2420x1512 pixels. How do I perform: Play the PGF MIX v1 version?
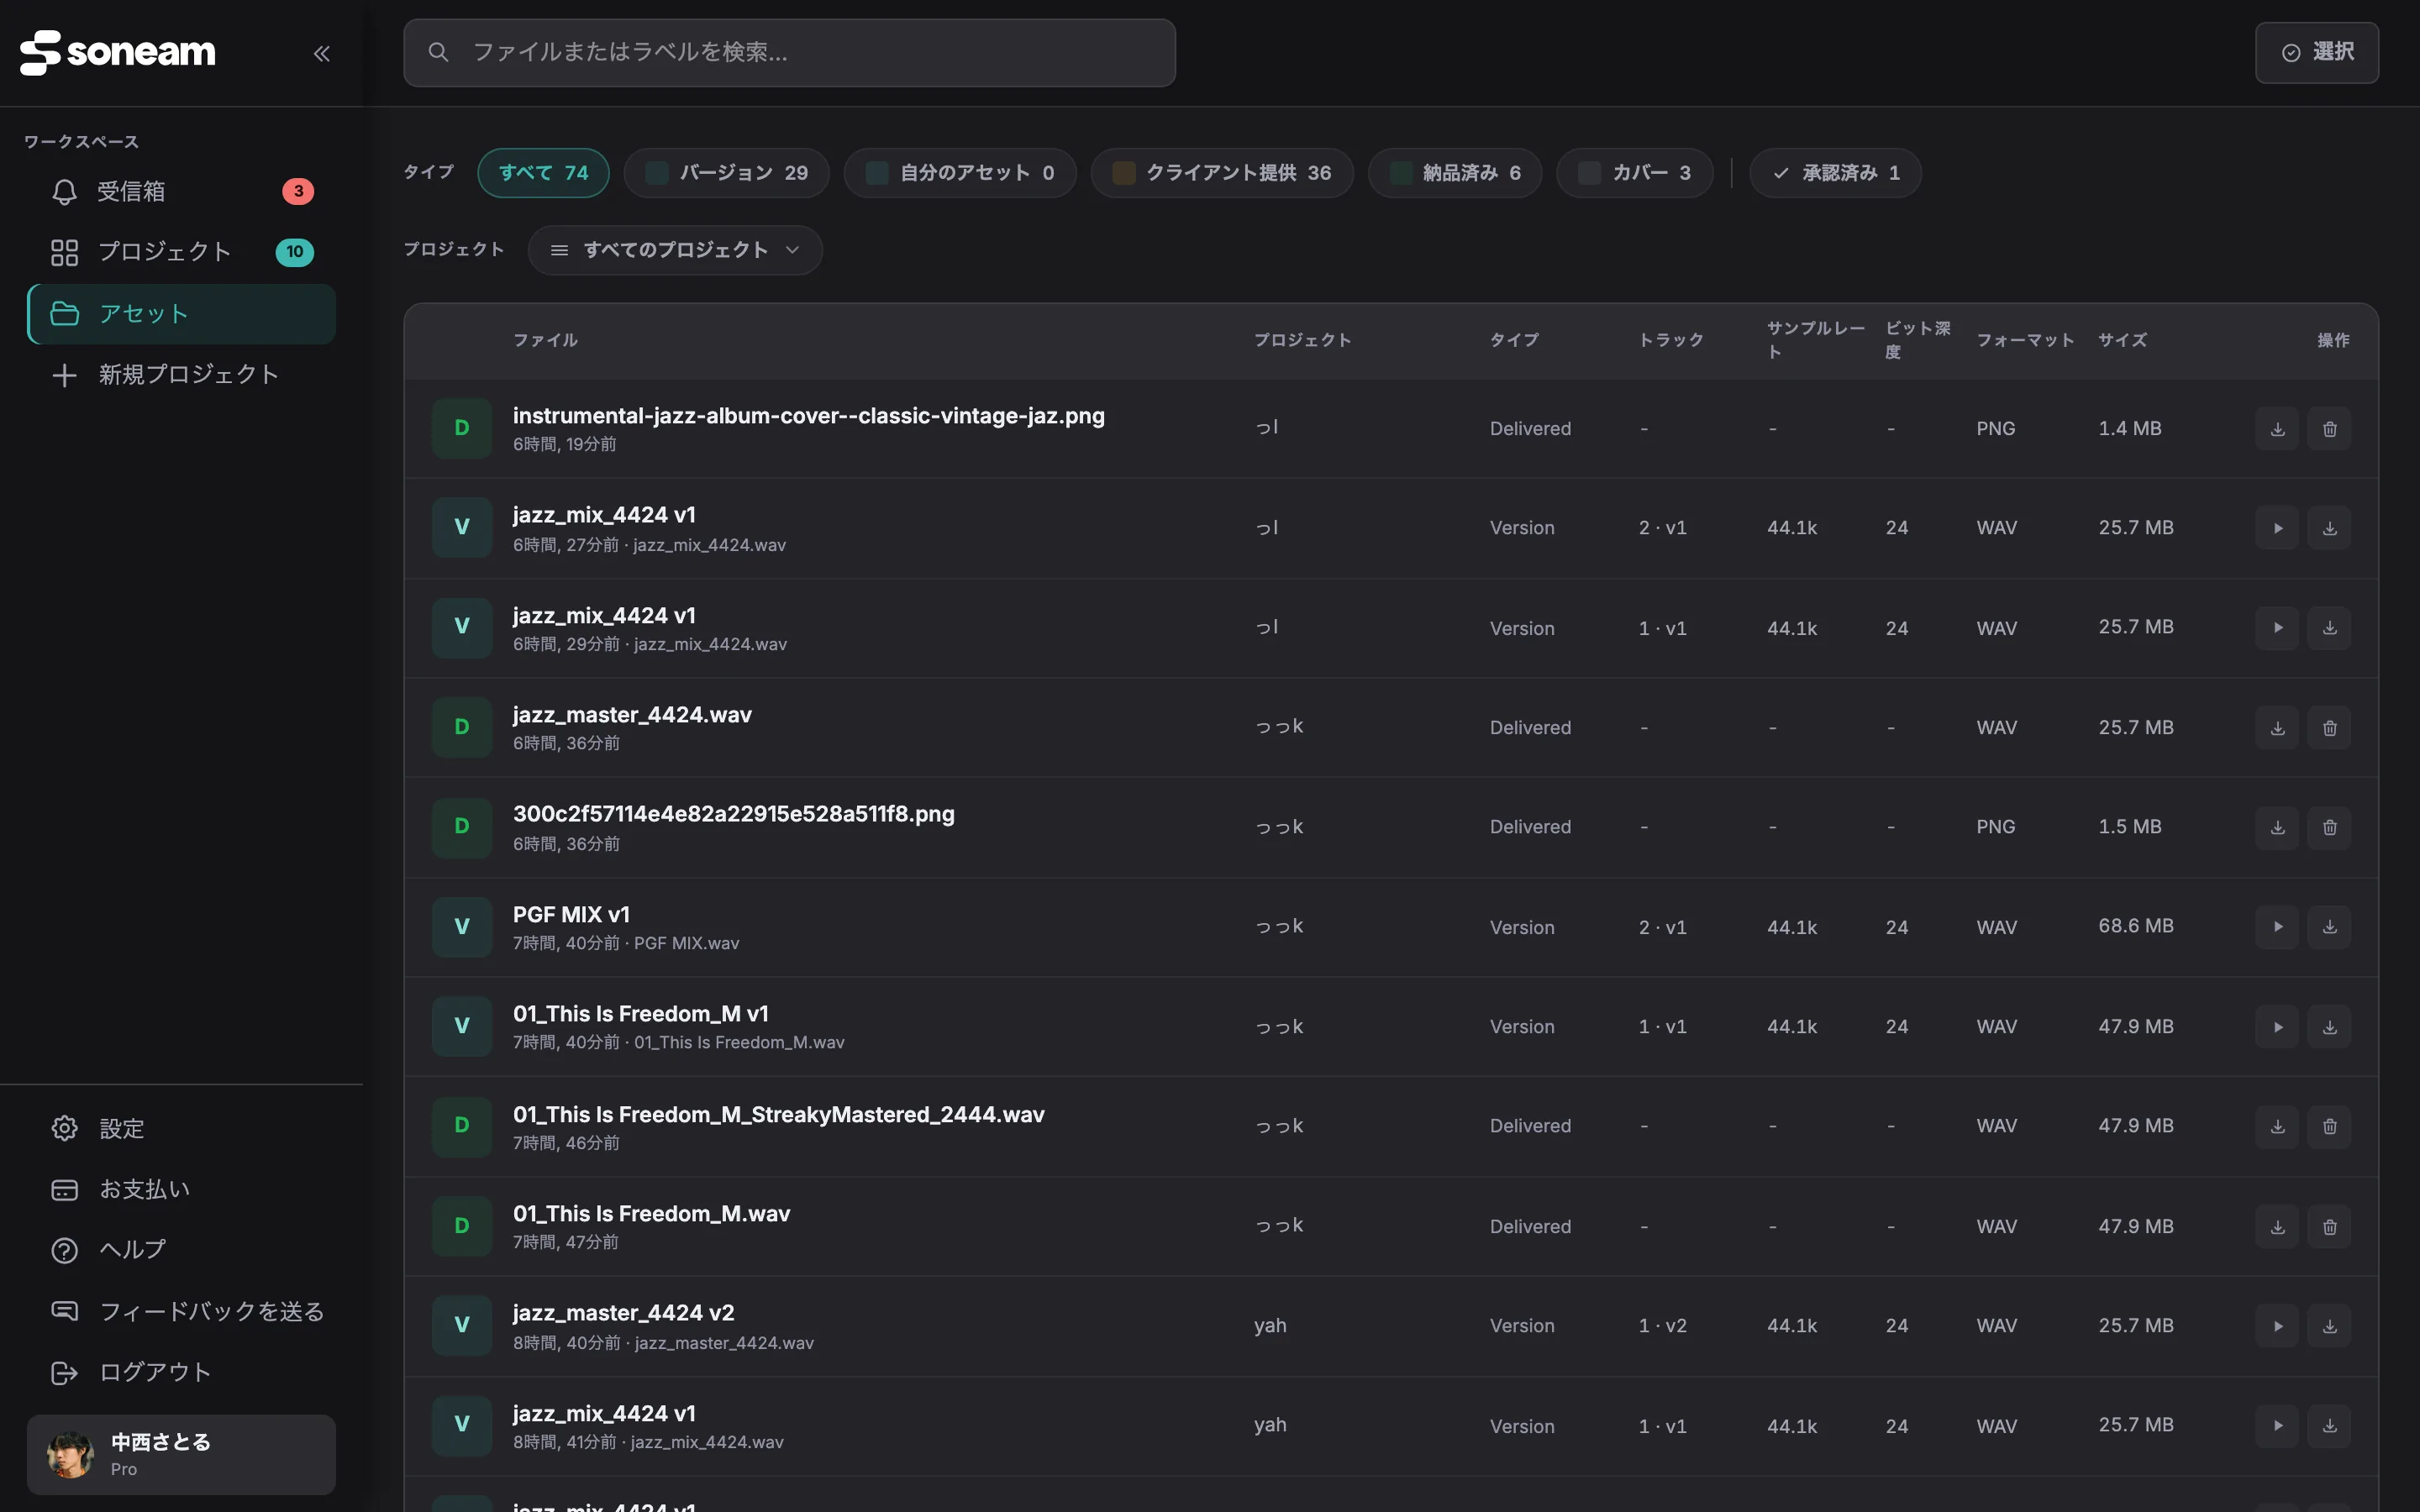(x=2277, y=927)
